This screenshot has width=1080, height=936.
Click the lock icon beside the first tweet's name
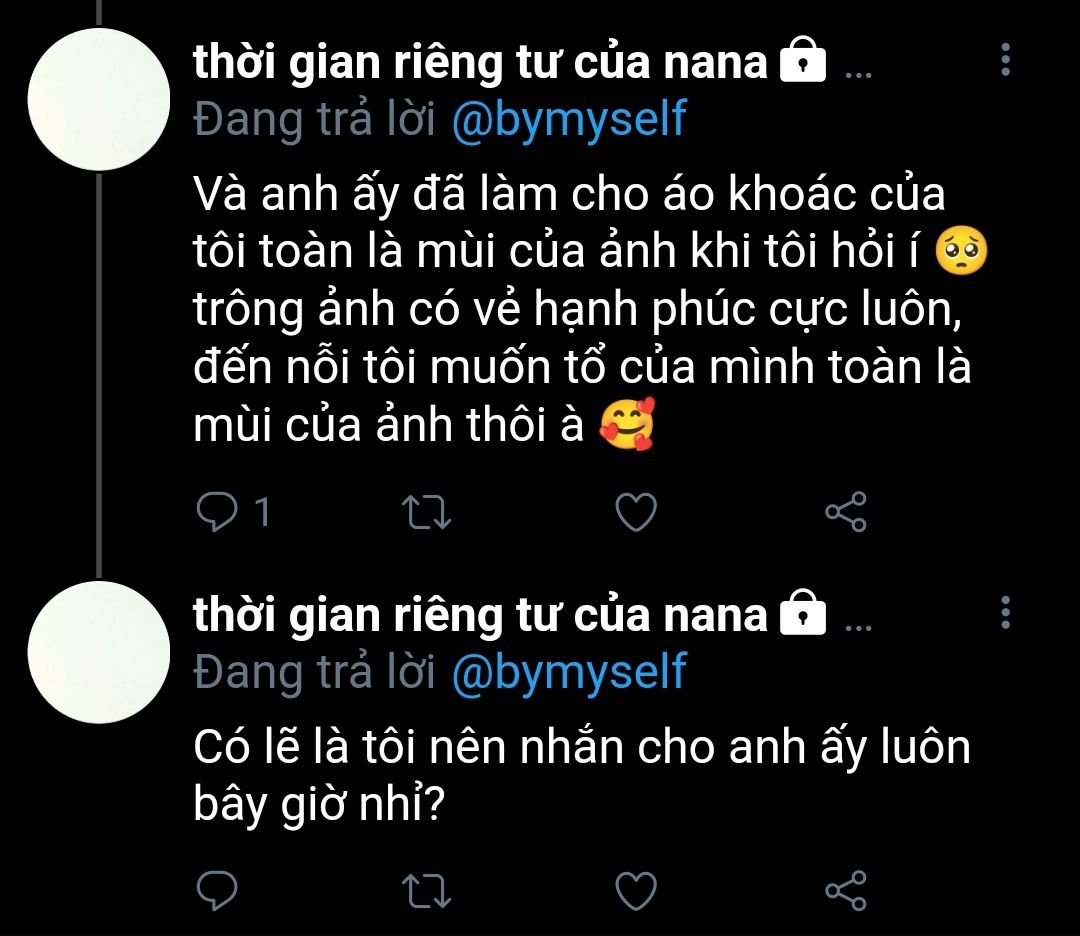[802, 60]
